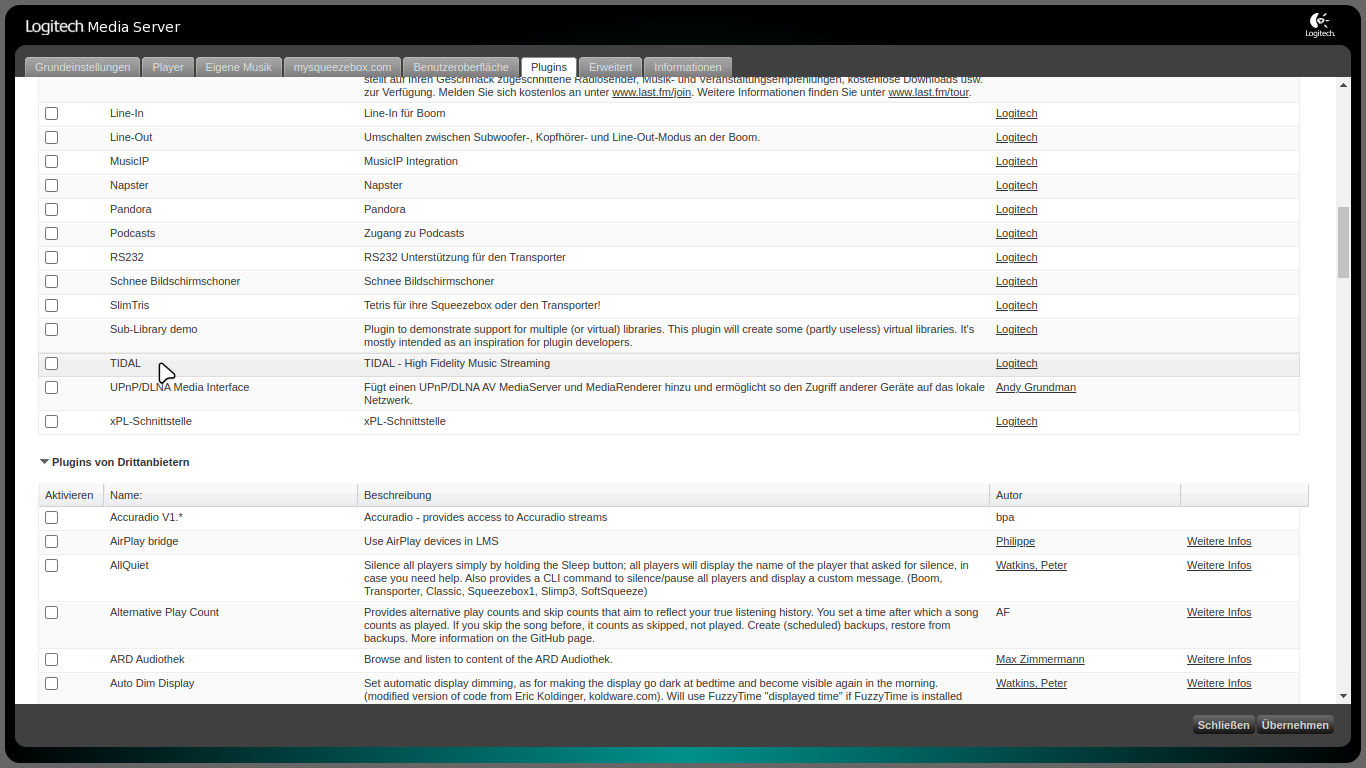Enable the TIDAL plugin checkbox
This screenshot has height=768, width=1366.
click(52, 364)
